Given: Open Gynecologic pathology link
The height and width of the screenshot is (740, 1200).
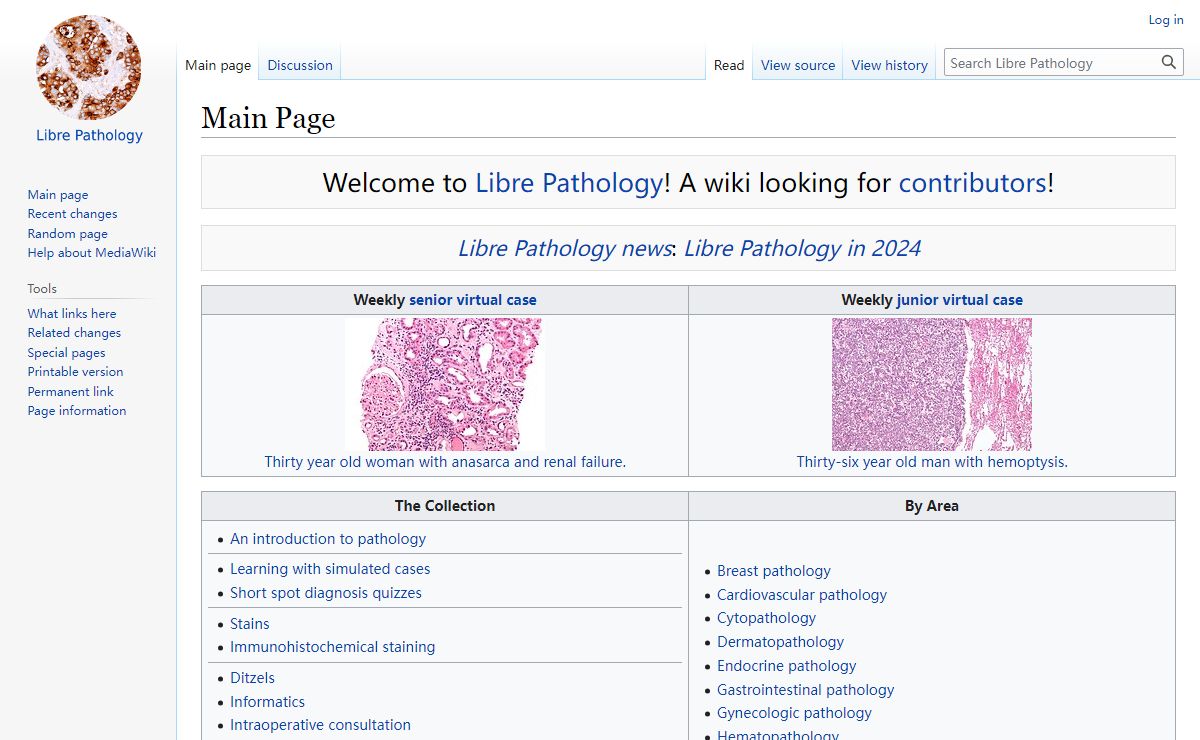Looking at the screenshot, I should (x=794, y=713).
